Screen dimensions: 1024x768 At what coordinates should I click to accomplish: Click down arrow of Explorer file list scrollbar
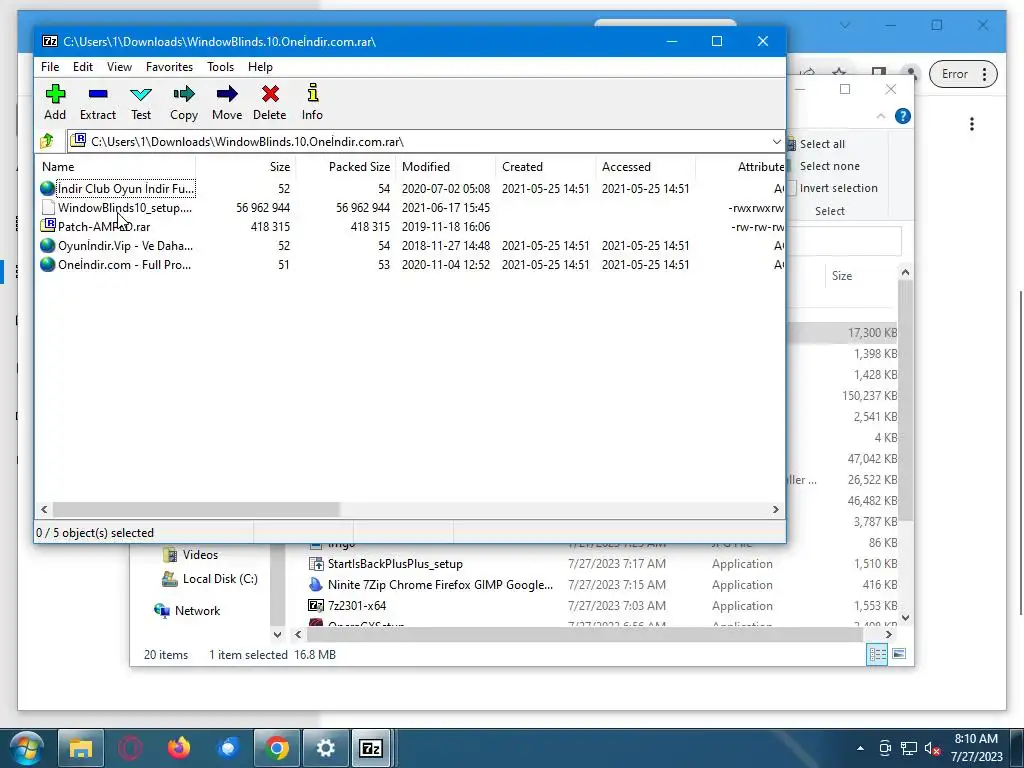905,617
